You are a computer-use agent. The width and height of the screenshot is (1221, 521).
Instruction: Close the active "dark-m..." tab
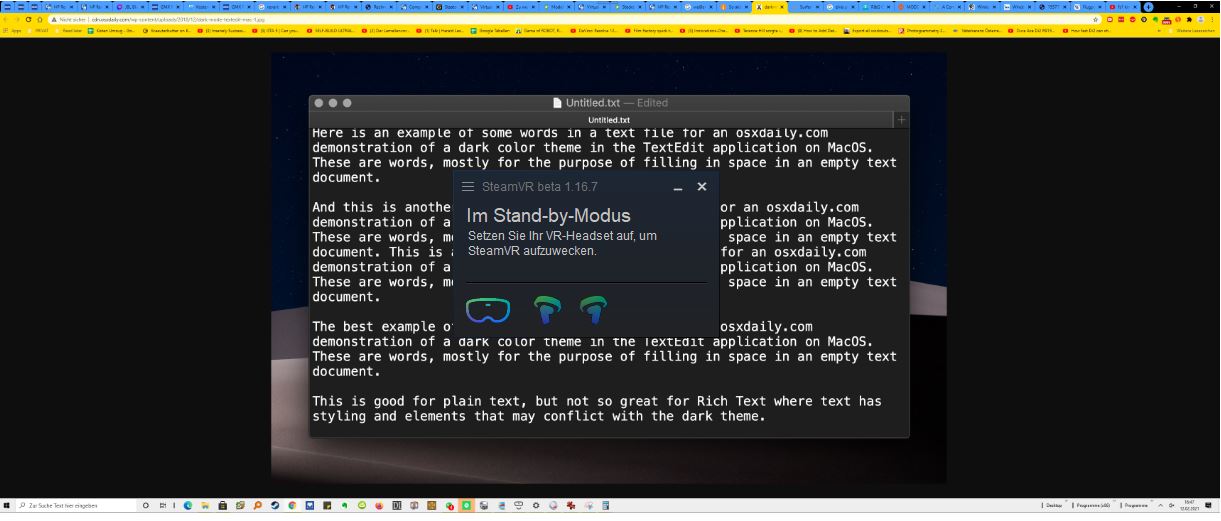[782, 7]
